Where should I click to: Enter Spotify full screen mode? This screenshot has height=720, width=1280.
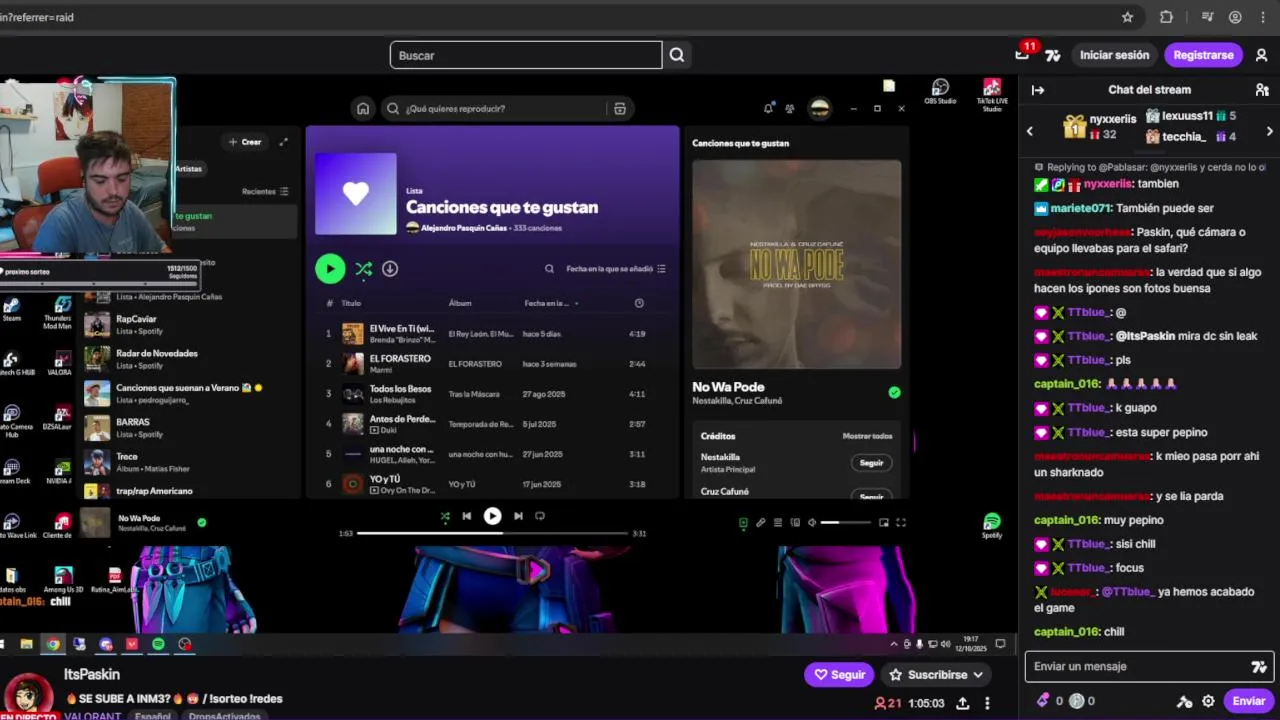(x=901, y=522)
